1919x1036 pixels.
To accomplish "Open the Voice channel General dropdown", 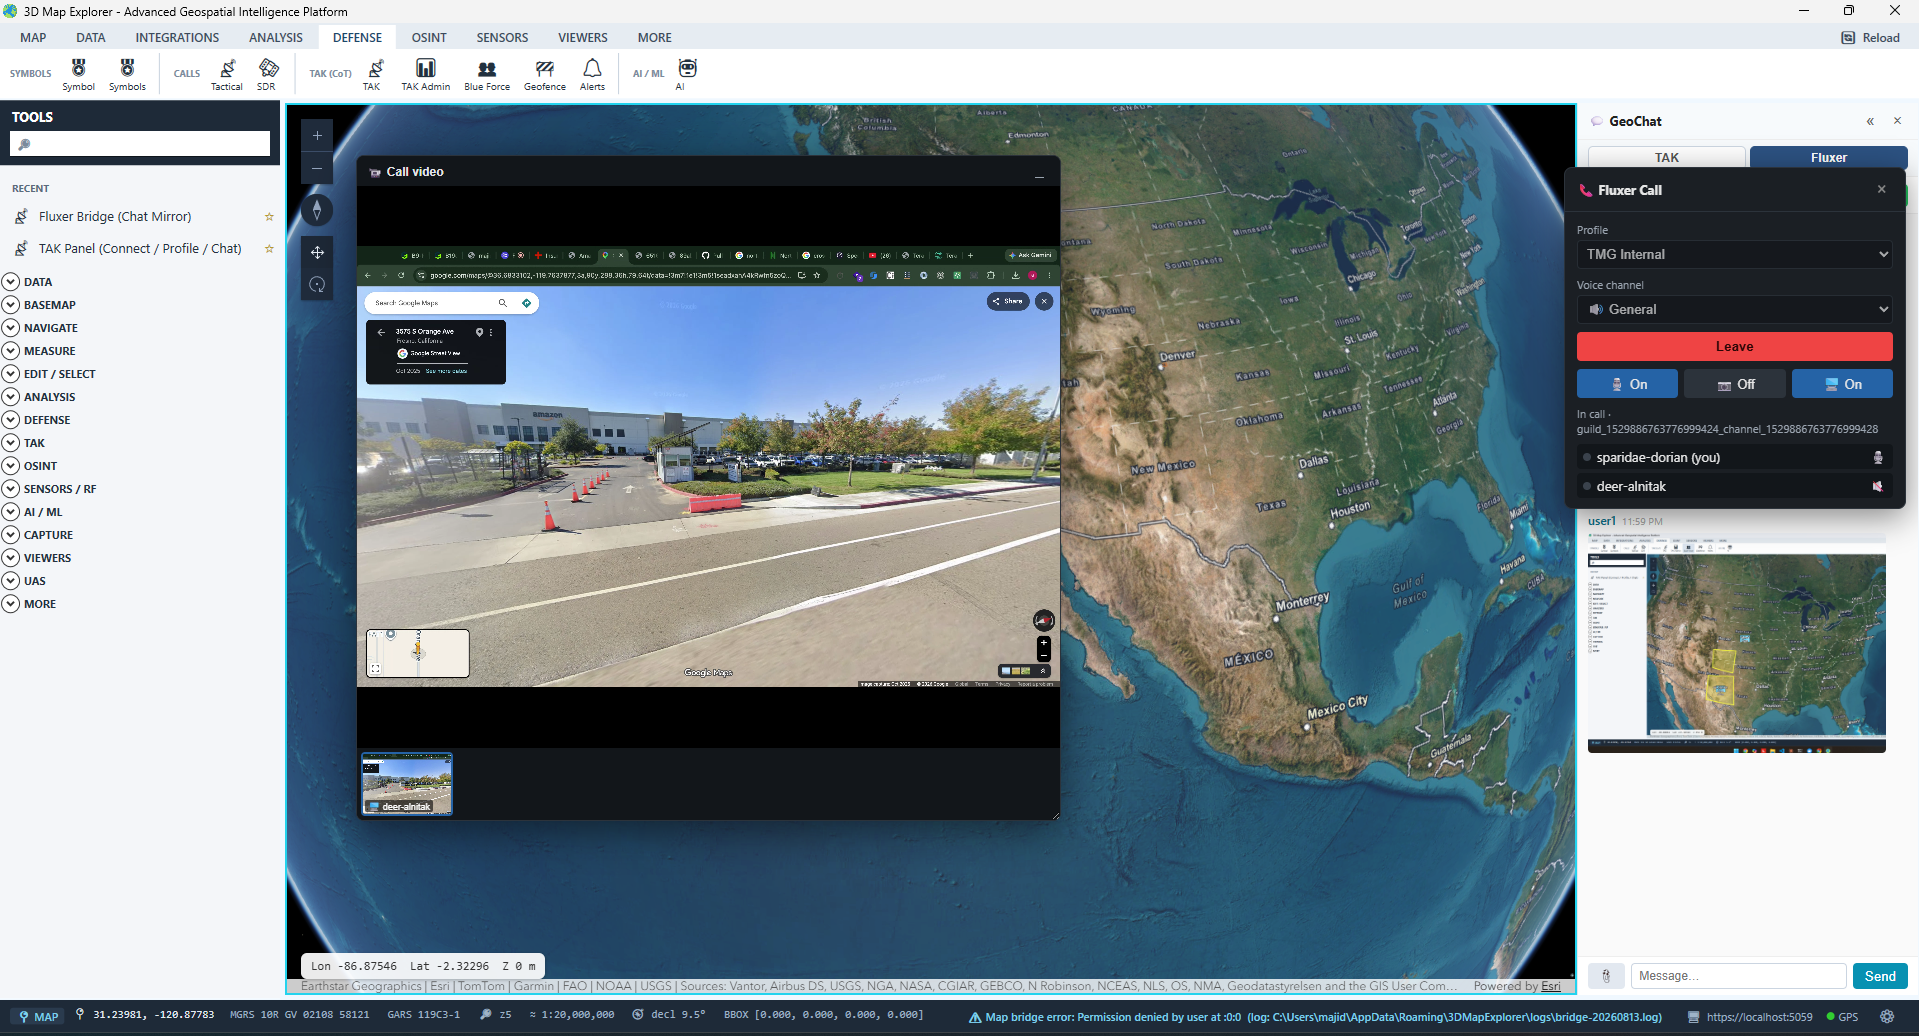I will (1735, 309).
